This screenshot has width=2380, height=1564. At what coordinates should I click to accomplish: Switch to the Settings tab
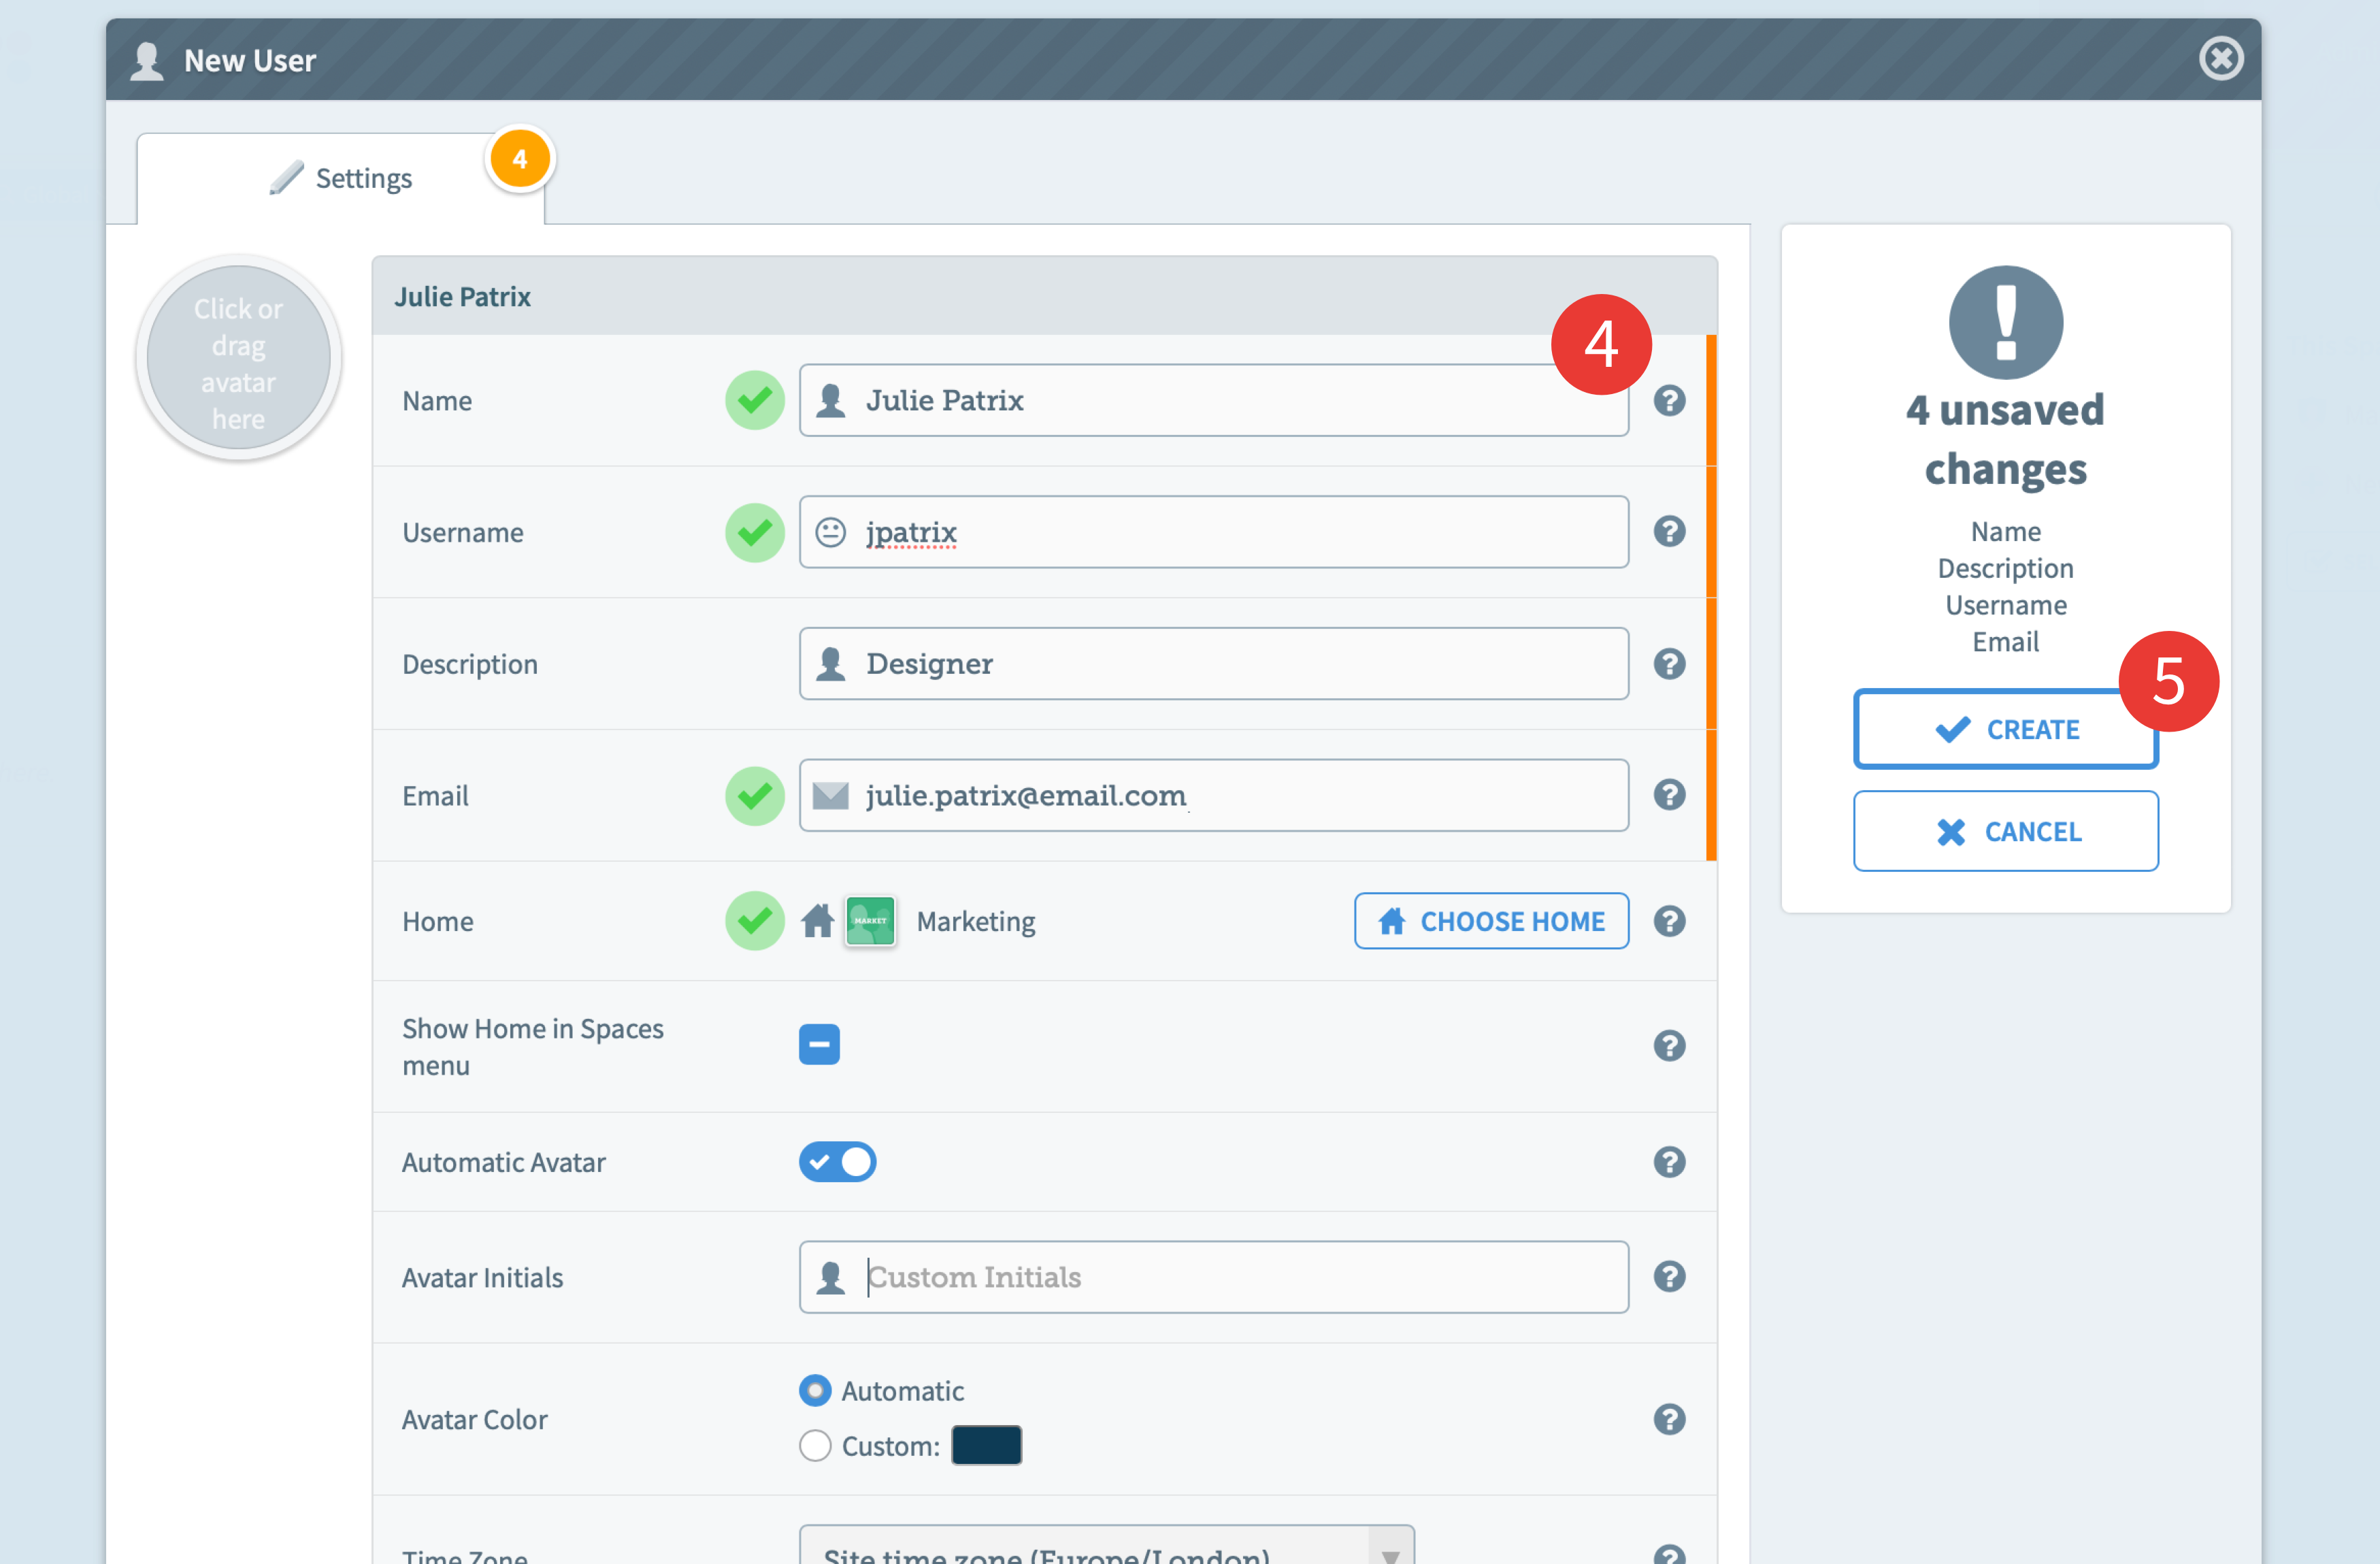(340, 178)
